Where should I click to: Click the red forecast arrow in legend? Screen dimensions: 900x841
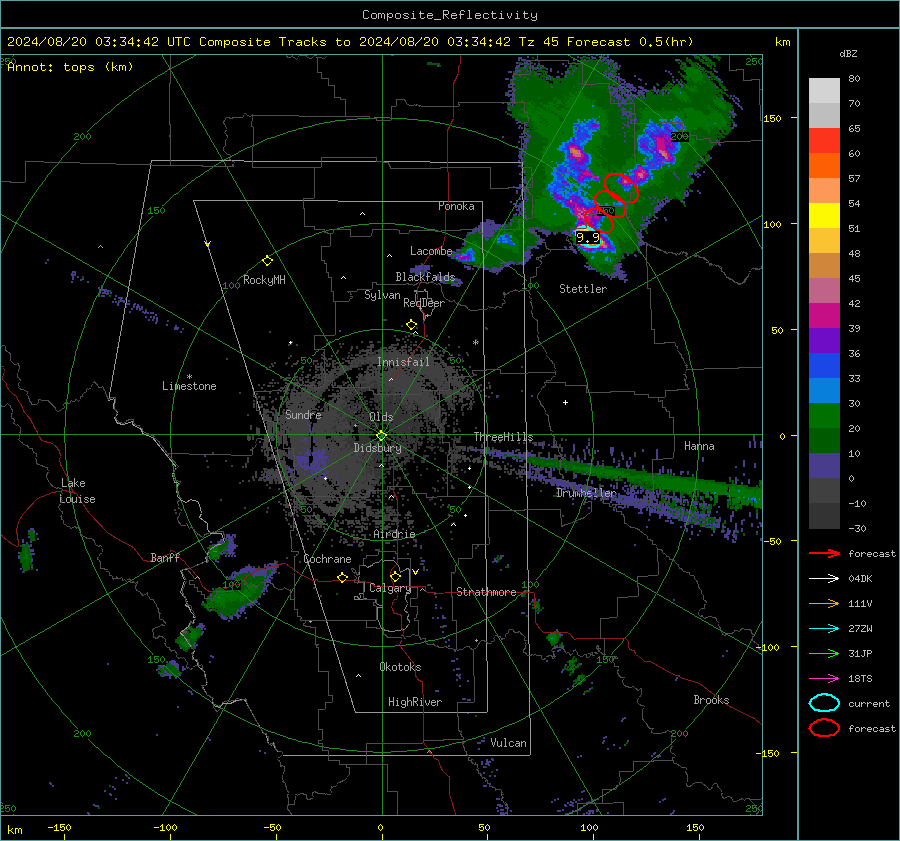[x=824, y=553]
